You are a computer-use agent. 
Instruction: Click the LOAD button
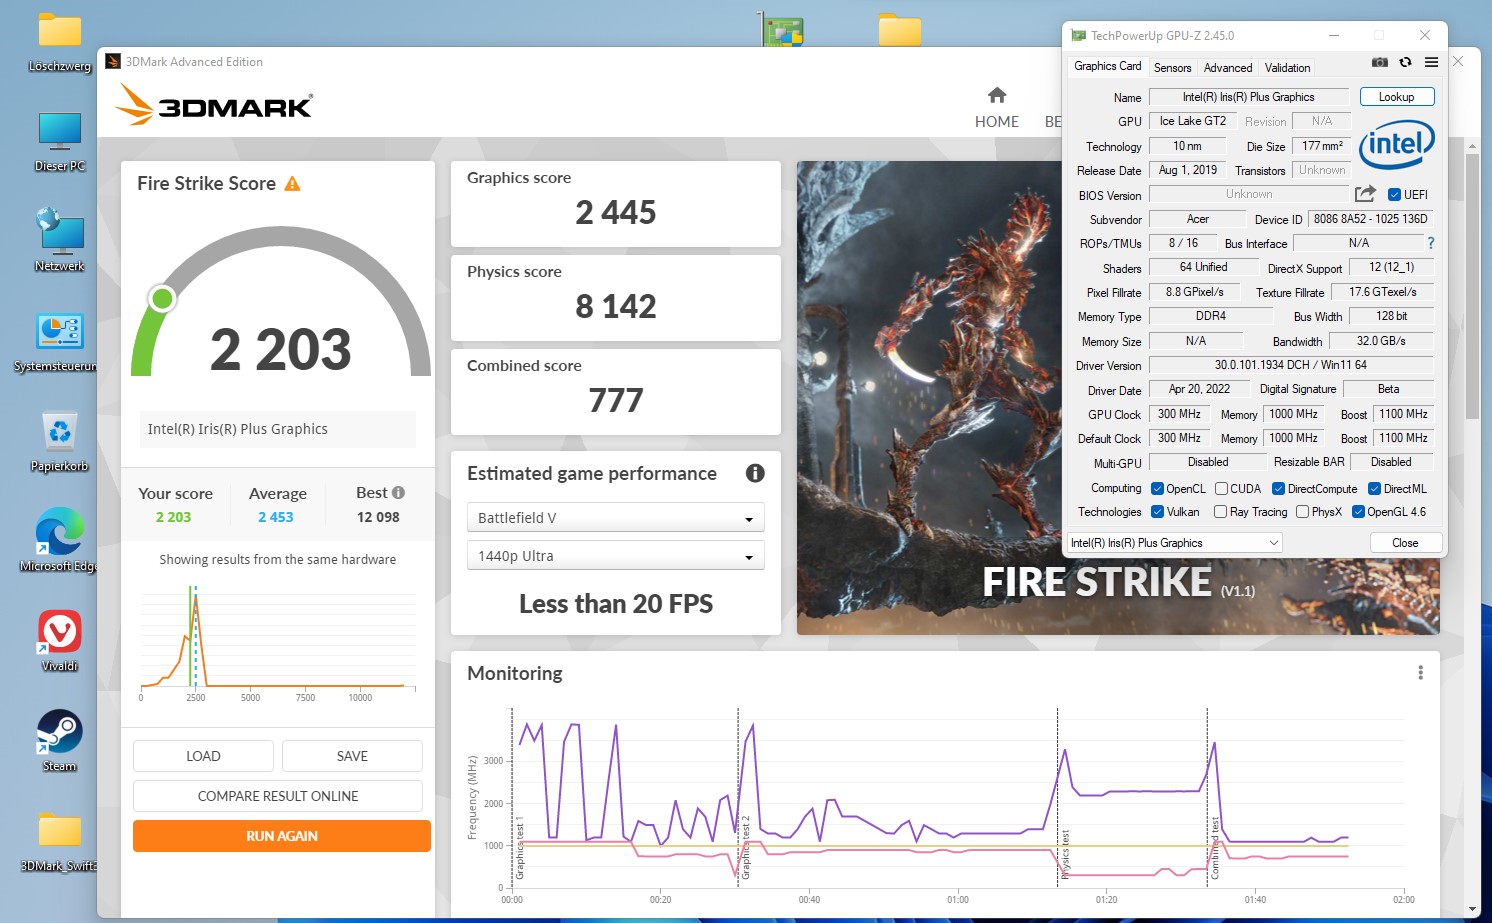click(203, 756)
